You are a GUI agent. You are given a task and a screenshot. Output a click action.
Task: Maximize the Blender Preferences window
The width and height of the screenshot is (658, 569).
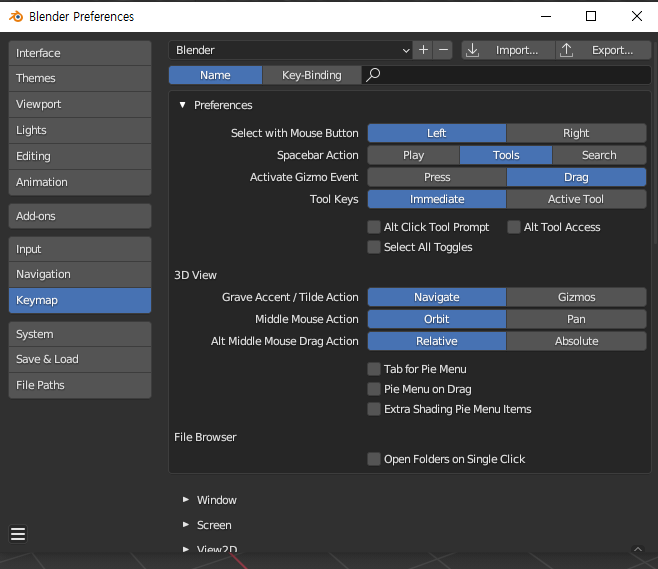[591, 16]
